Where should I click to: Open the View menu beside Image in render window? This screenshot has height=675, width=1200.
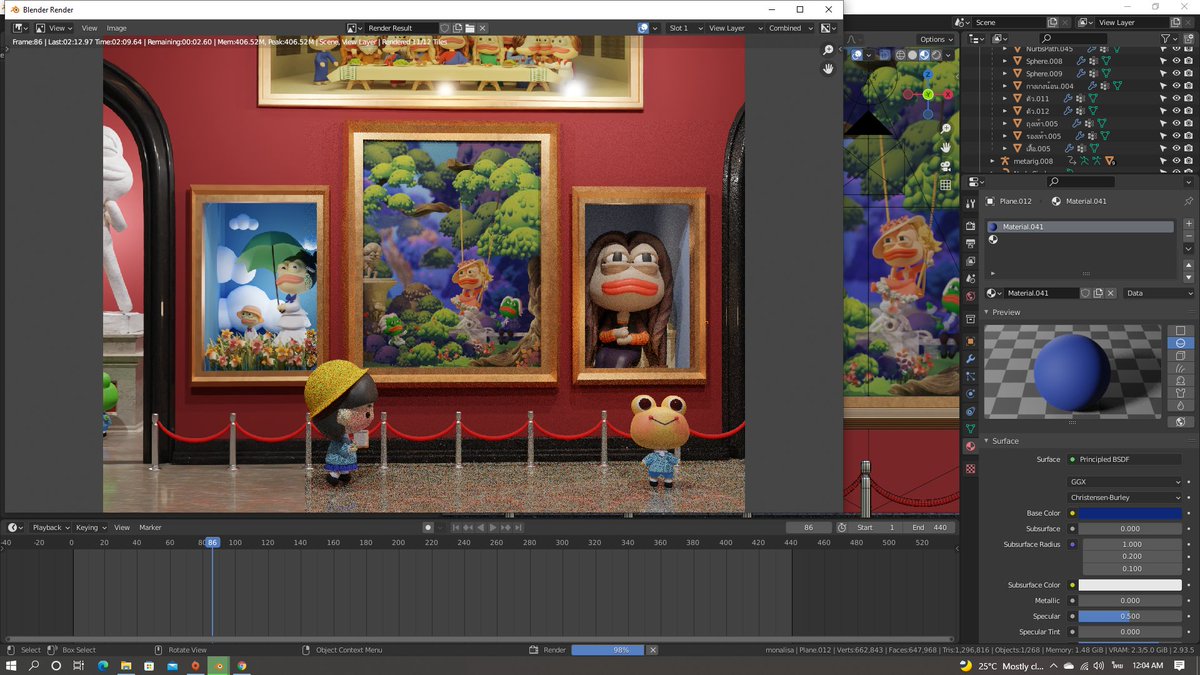89,28
